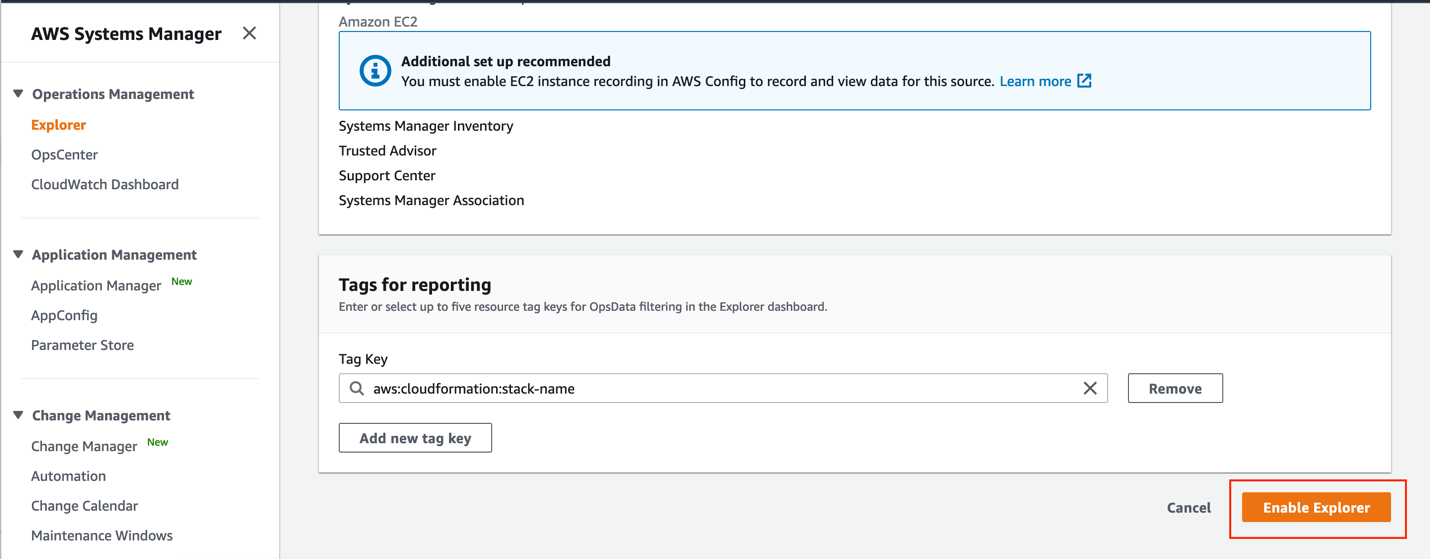Open Maintenance Windows
Screen dimensions: 1430x559
tap(102, 536)
